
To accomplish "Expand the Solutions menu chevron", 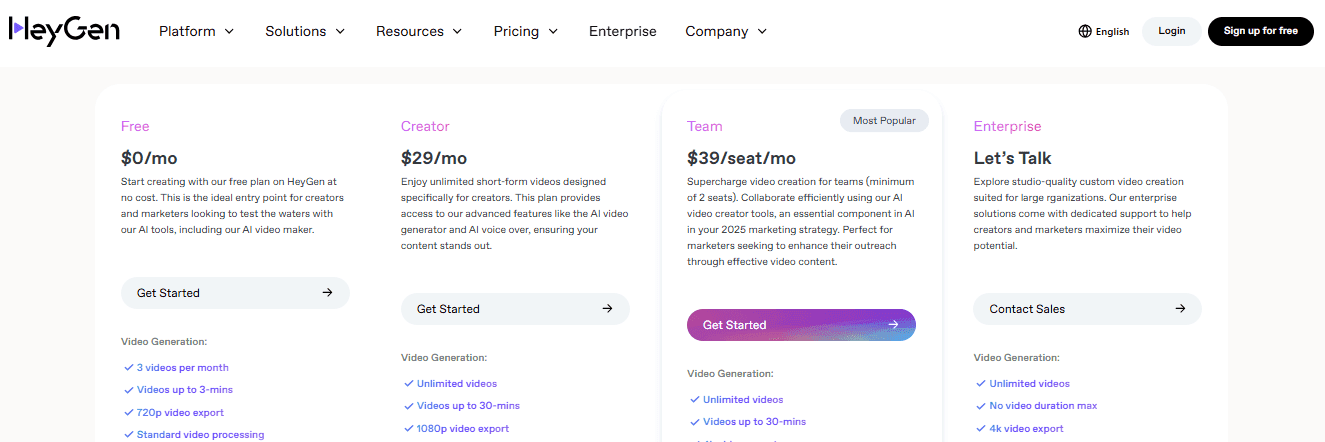I will [340, 32].
